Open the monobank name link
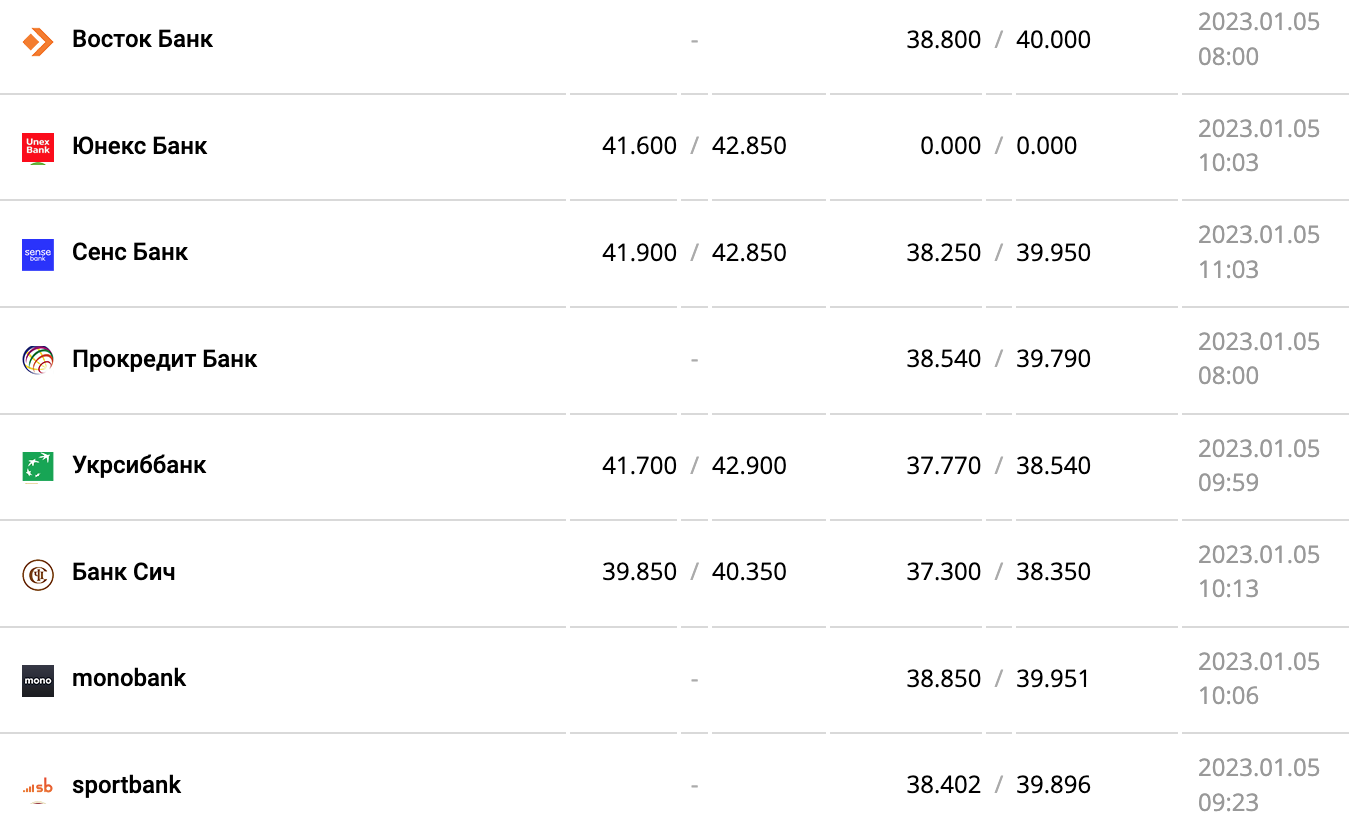This screenshot has width=1349, height=830. pos(129,678)
